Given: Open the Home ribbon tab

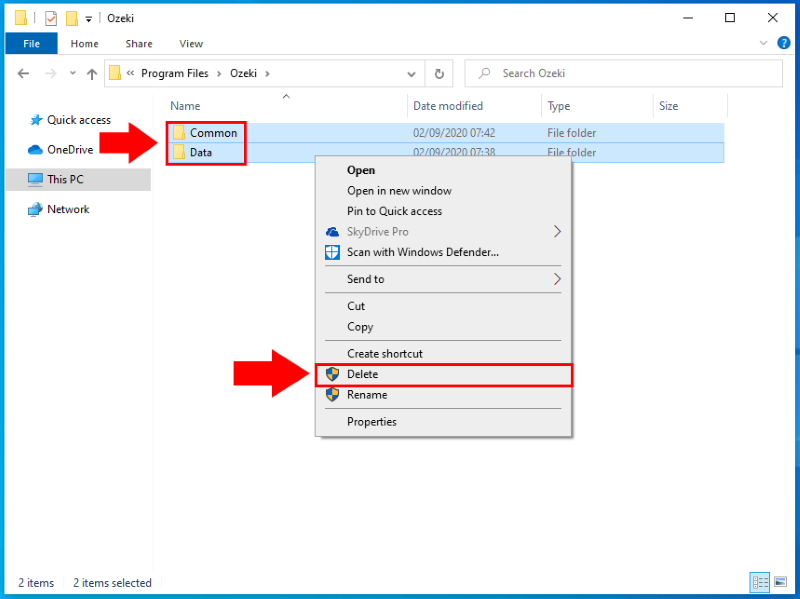Looking at the screenshot, I should [84, 44].
